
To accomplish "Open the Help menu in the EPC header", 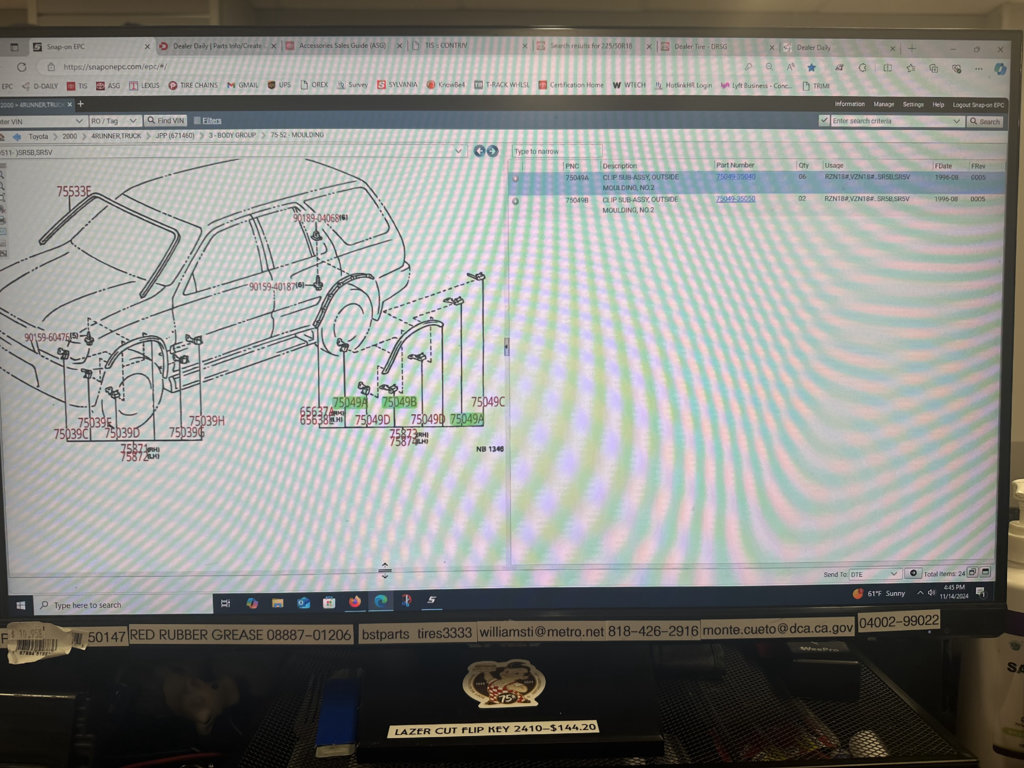I will [938, 104].
